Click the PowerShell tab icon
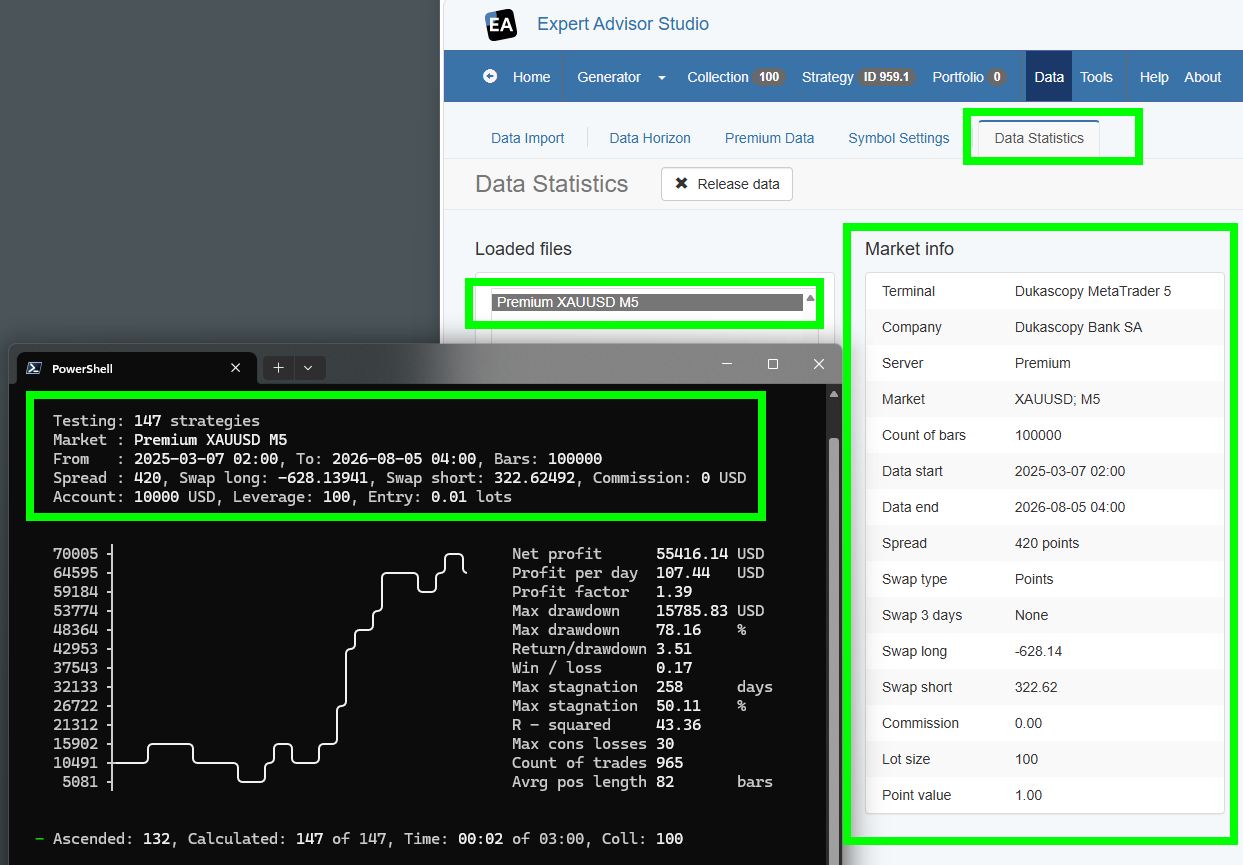The width and height of the screenshot is (1243, 865). pyautogui.click(x=33, y=368)
